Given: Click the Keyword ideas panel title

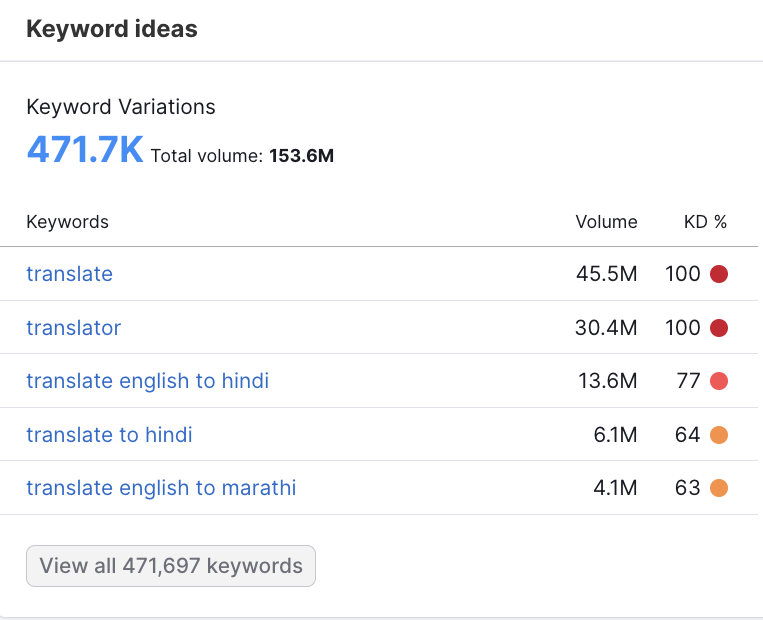Looking at the screenshot, I should coord(112,29).
